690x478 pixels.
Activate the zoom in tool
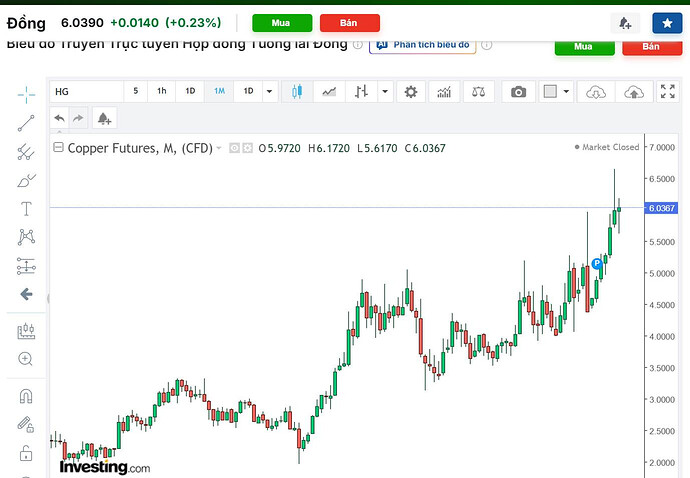coord(25,359)
